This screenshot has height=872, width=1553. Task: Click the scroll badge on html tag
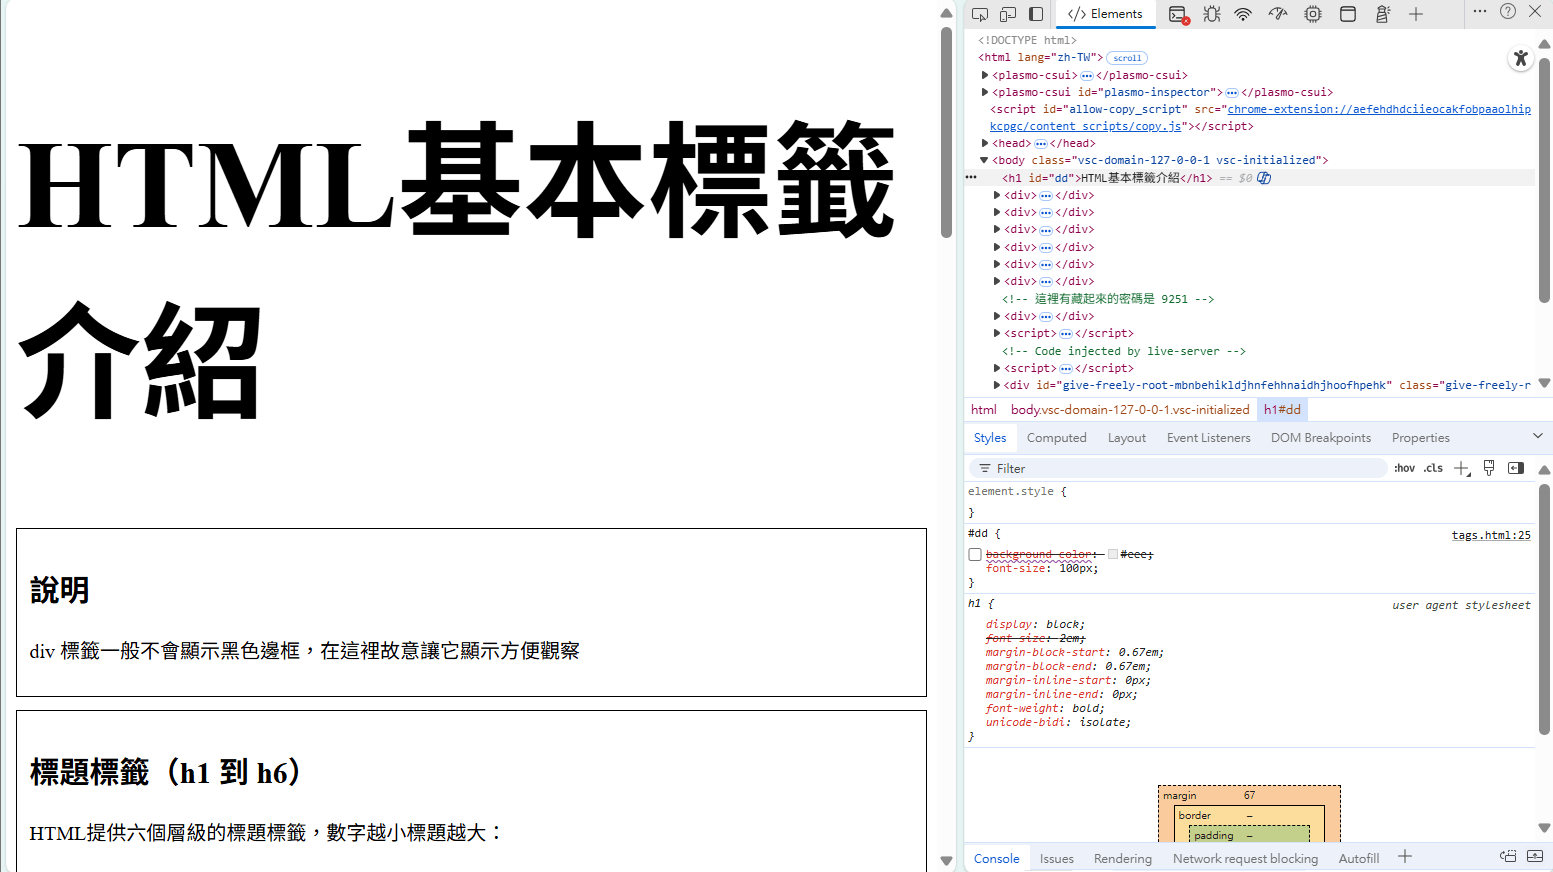pyautogui.click(x=1127, y=58)
